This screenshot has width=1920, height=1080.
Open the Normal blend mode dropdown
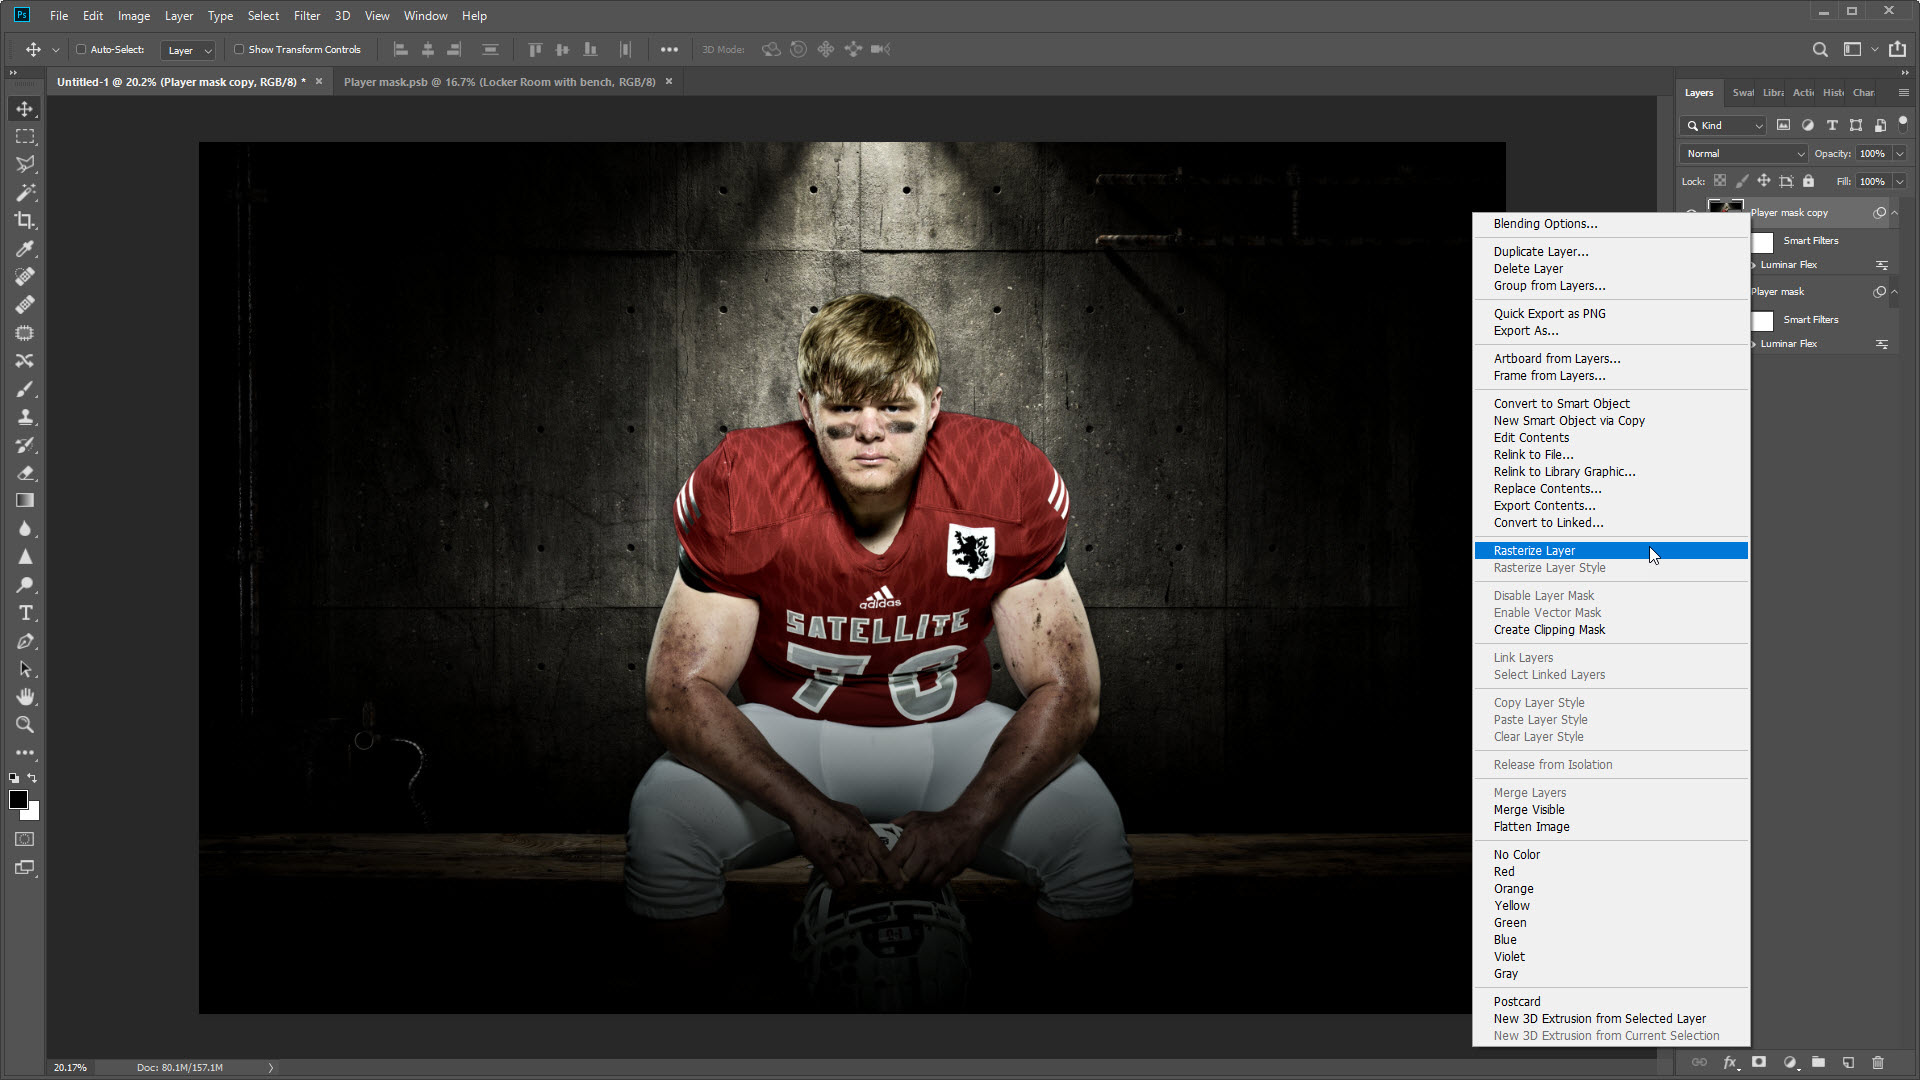(1743, 153)
